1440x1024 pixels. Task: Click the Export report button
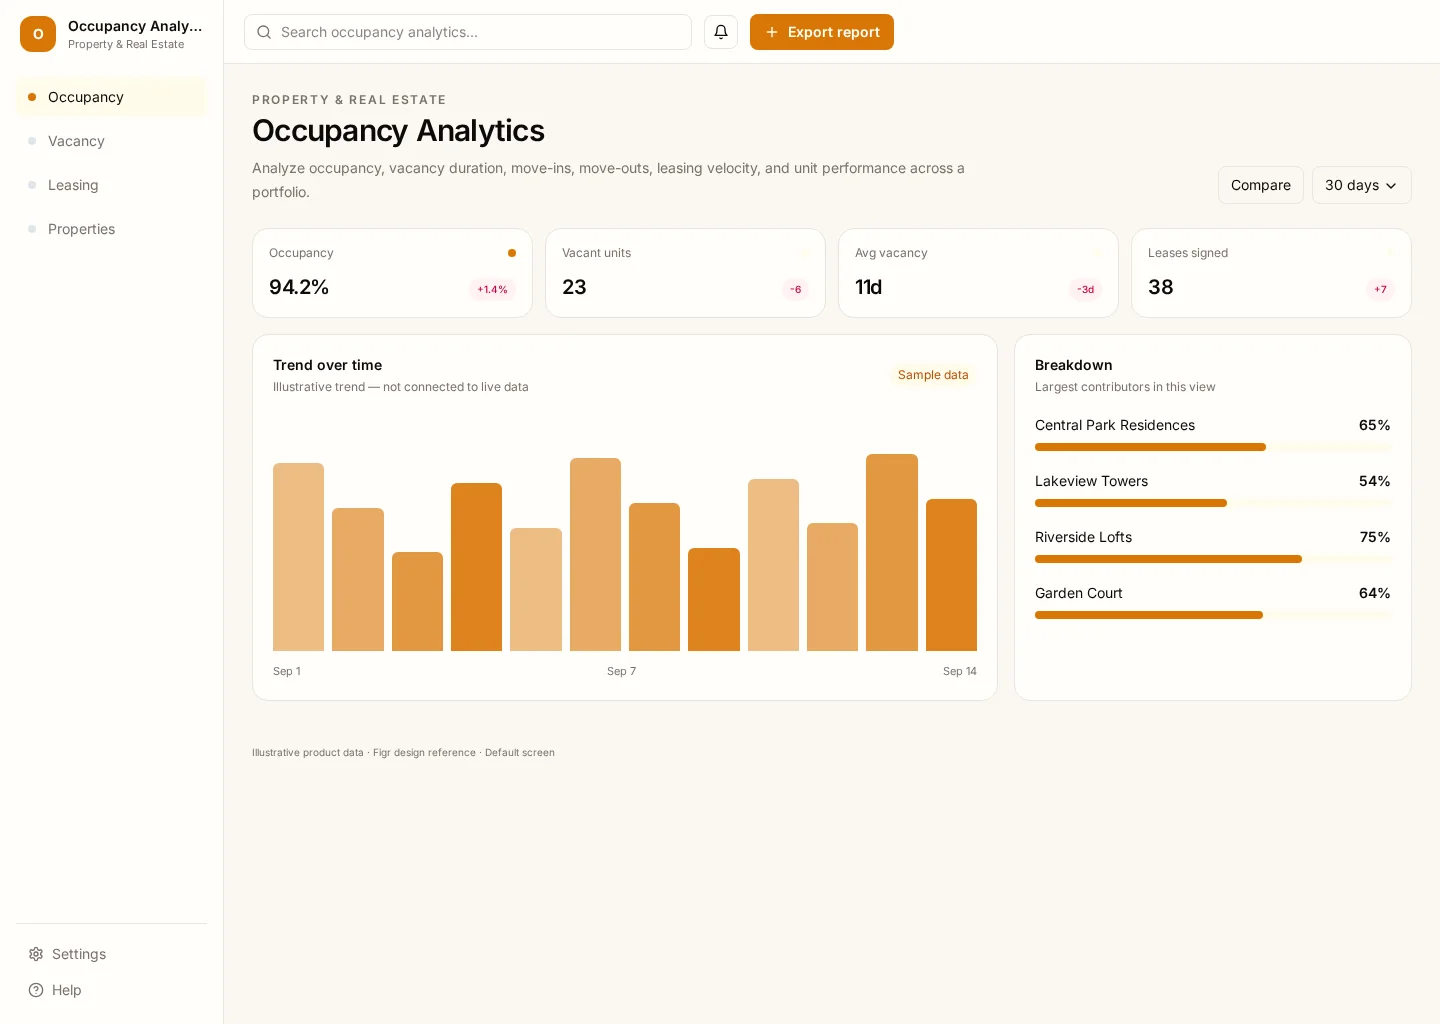click(822, 32)
